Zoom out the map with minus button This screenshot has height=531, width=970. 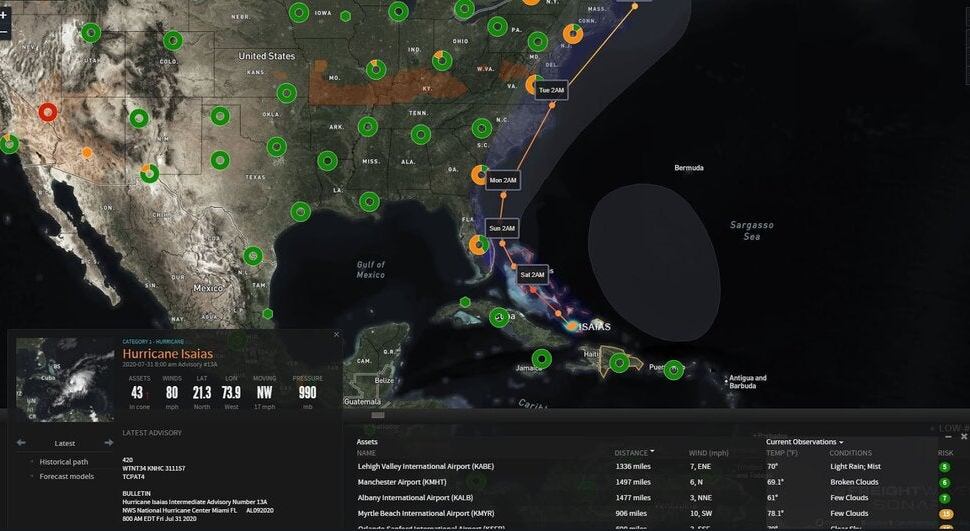click(4, 31)
